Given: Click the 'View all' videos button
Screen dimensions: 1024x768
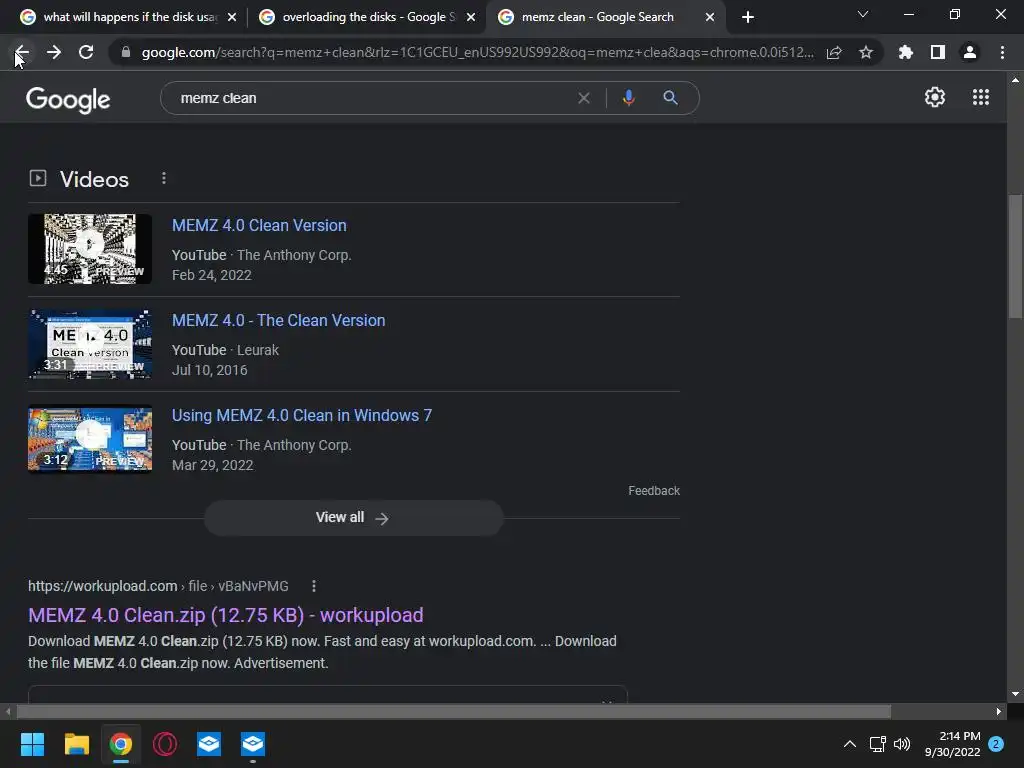Looking at the screenshot, I should (353, 518).
